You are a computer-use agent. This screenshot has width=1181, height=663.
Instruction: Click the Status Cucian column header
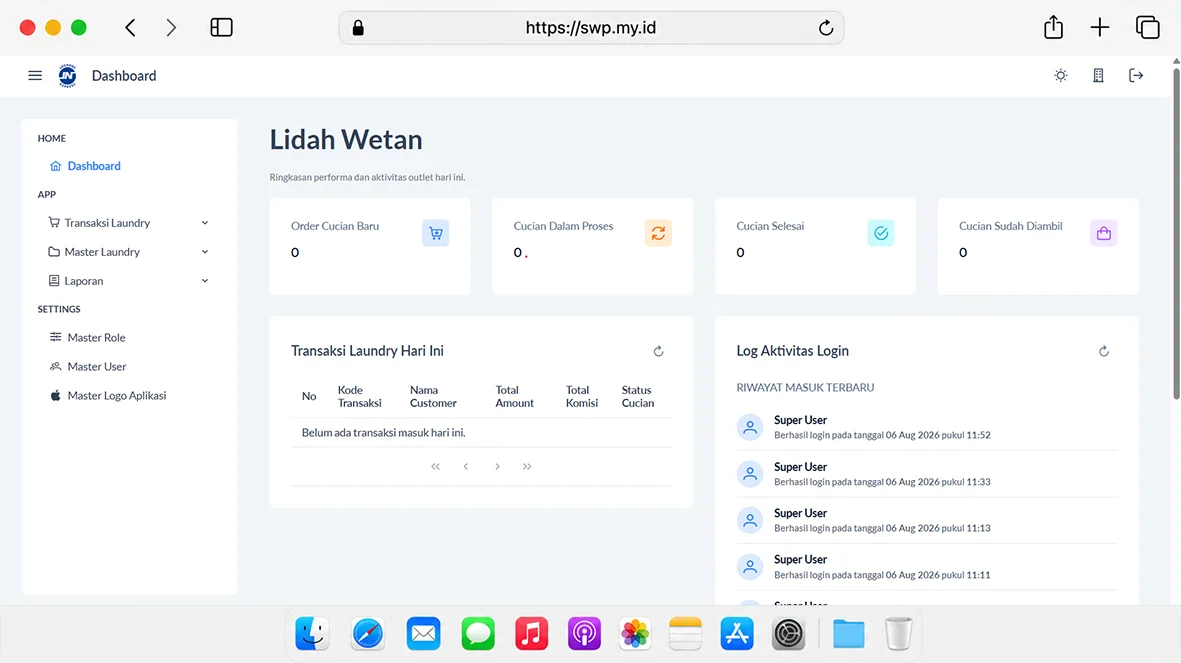(x=638, y=396)
